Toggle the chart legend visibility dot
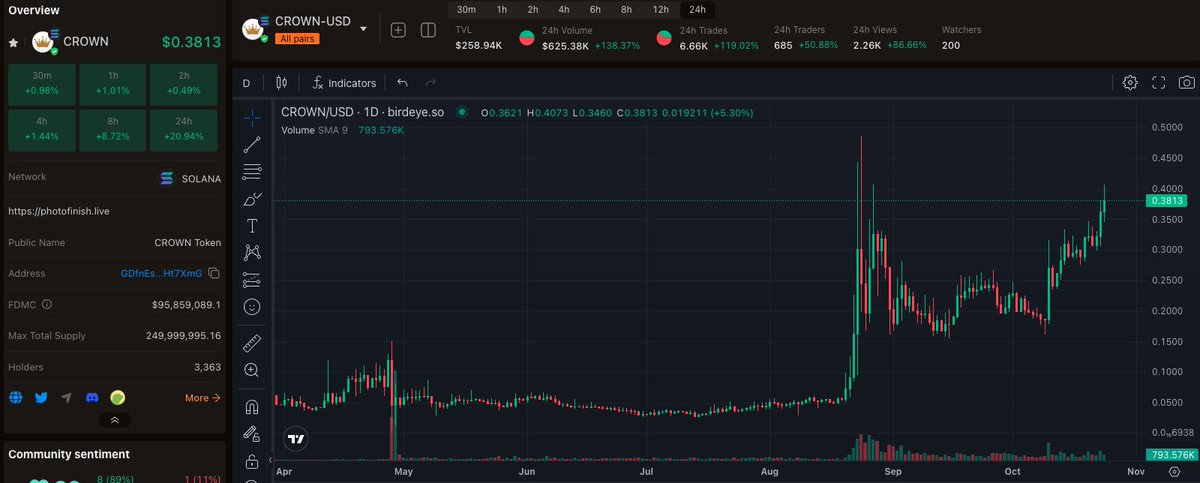The height and width of the screenshot is (483, 1200). pyautogui.click(x=461, y=112)
